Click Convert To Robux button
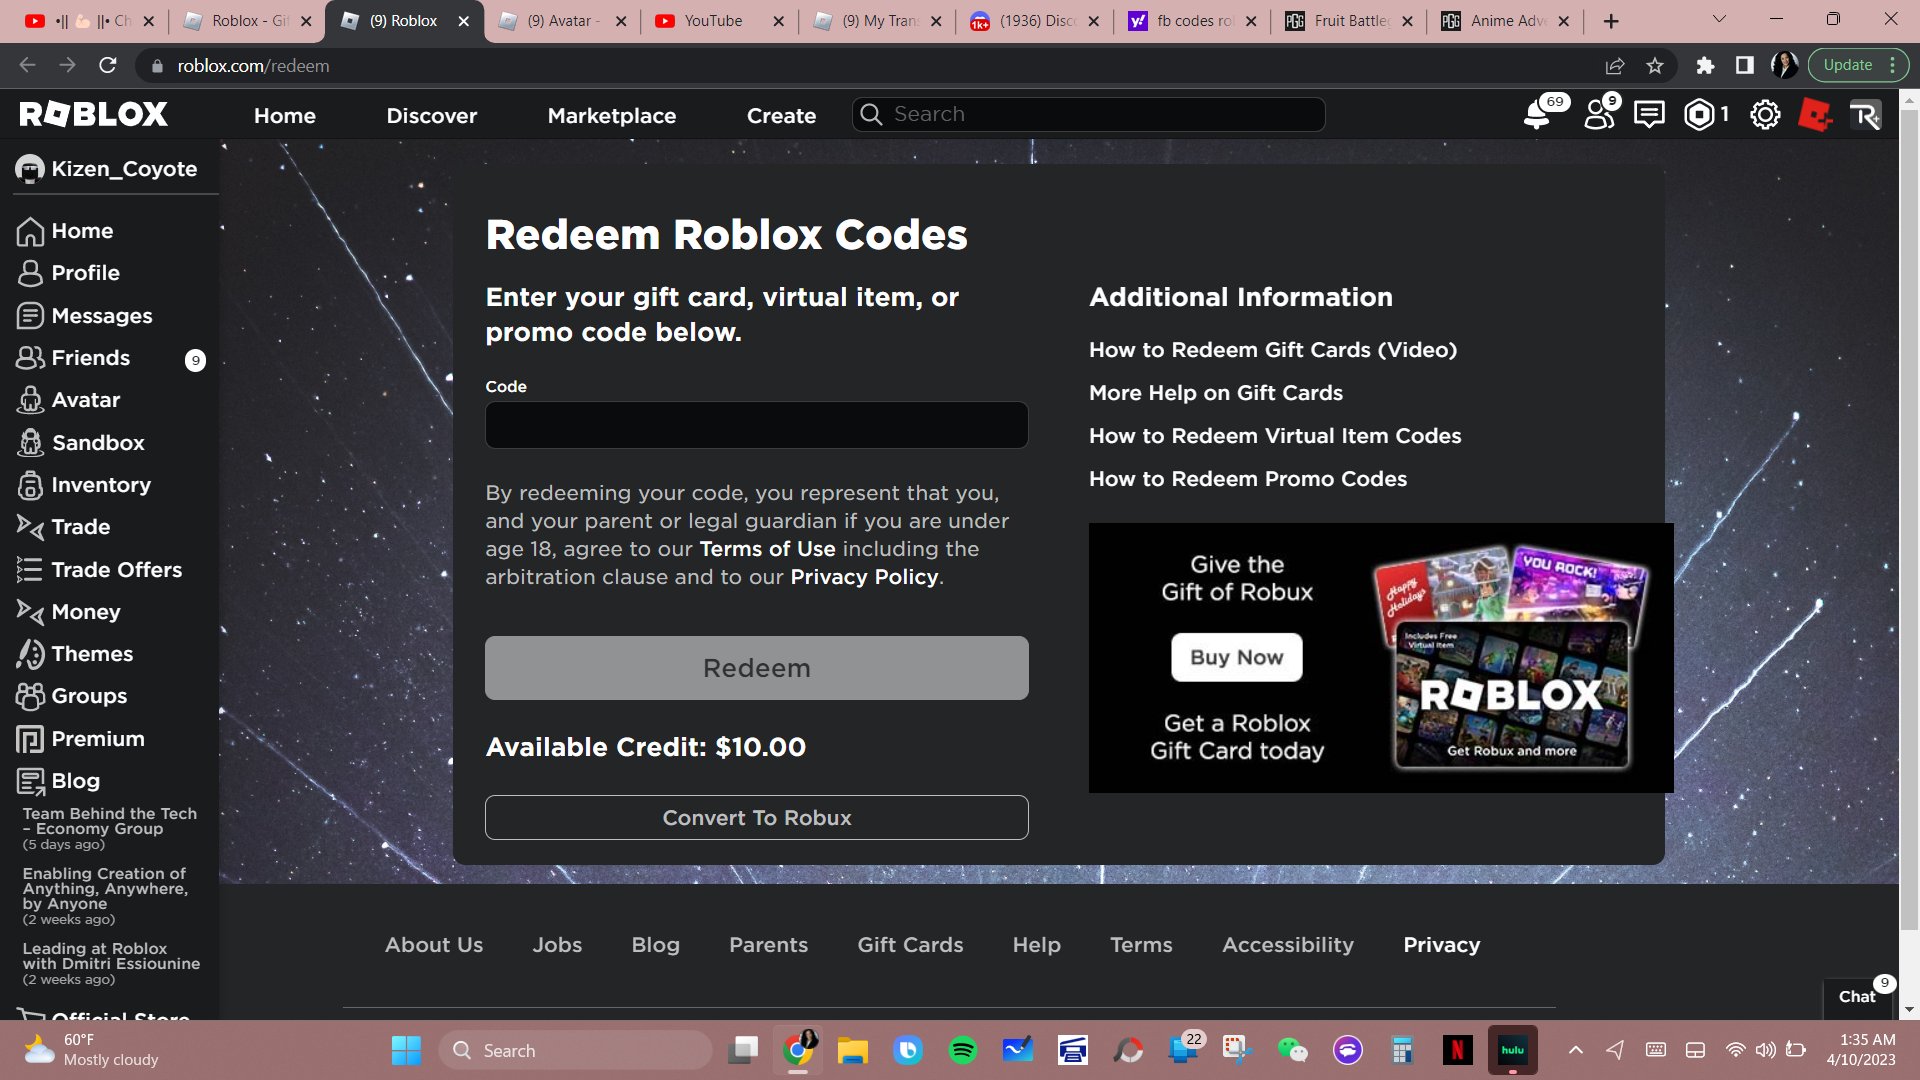This screenshot has width=1920, height=1080. (756, 816)
